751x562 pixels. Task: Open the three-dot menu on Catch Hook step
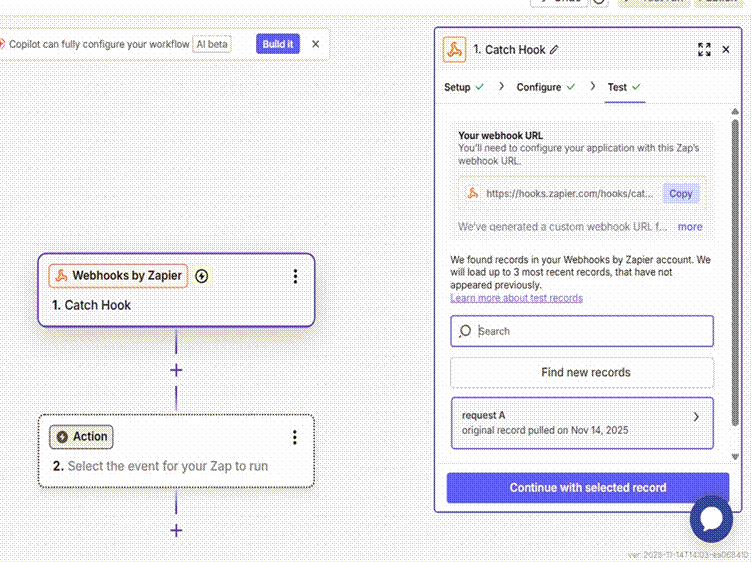295,276
